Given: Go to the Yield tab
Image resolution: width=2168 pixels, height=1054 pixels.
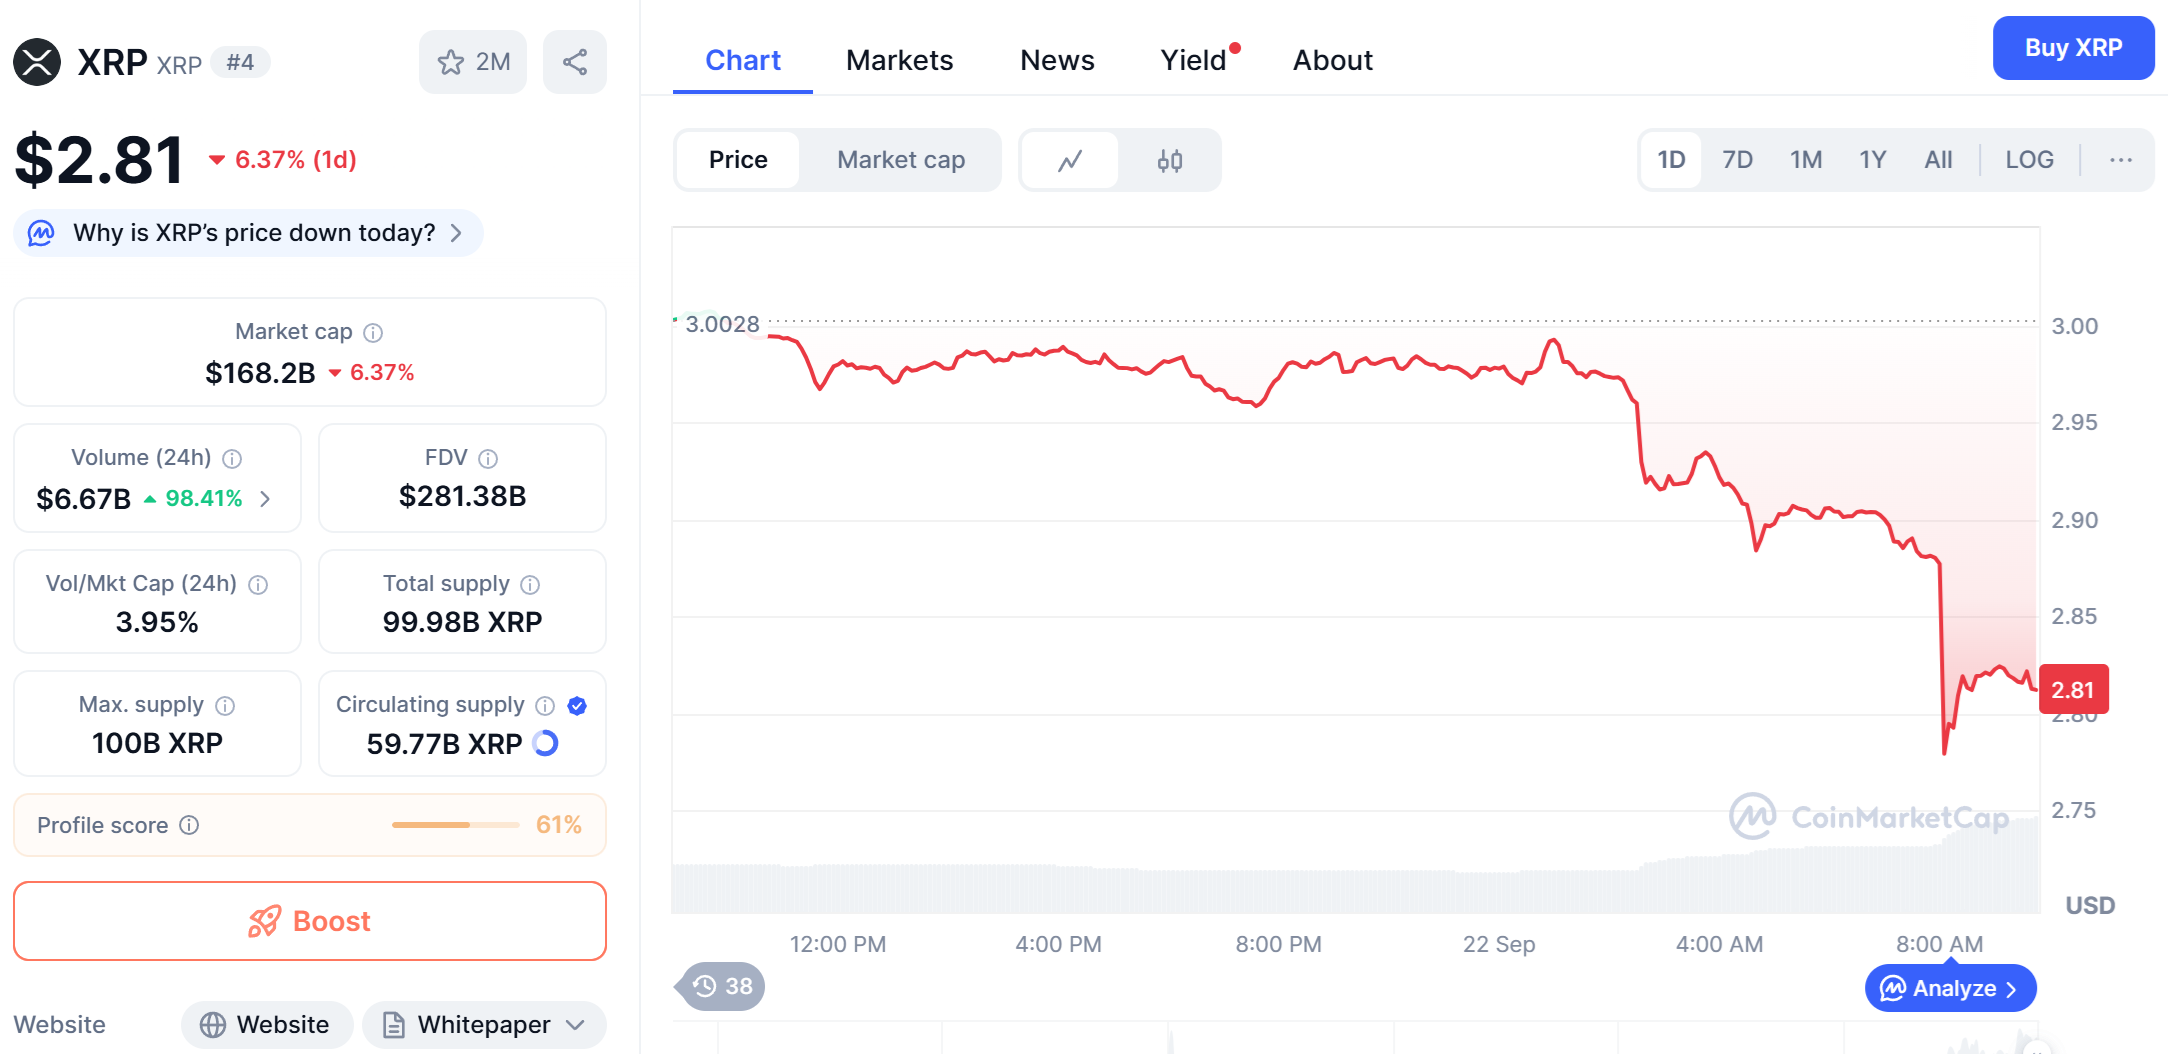Looking at the screenshot, I should pos(1193,60).
